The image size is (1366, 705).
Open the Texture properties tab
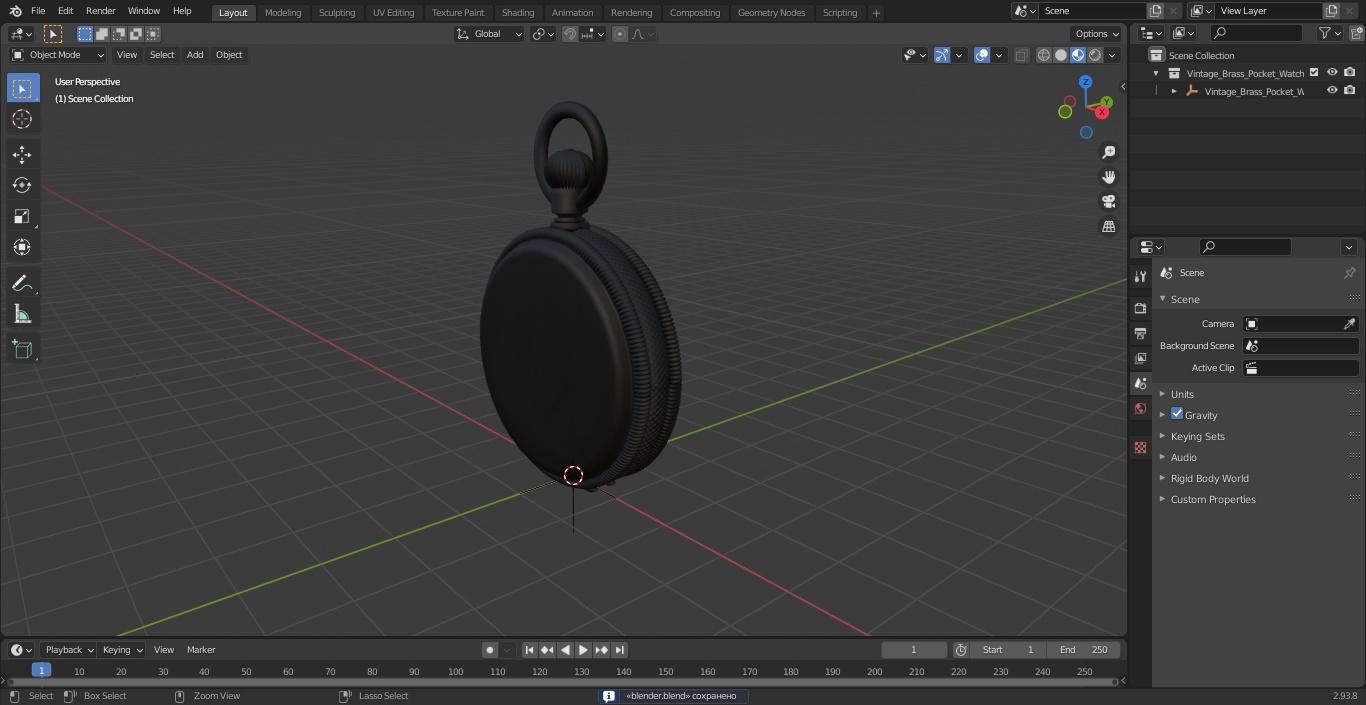[x=1140, y=447]
